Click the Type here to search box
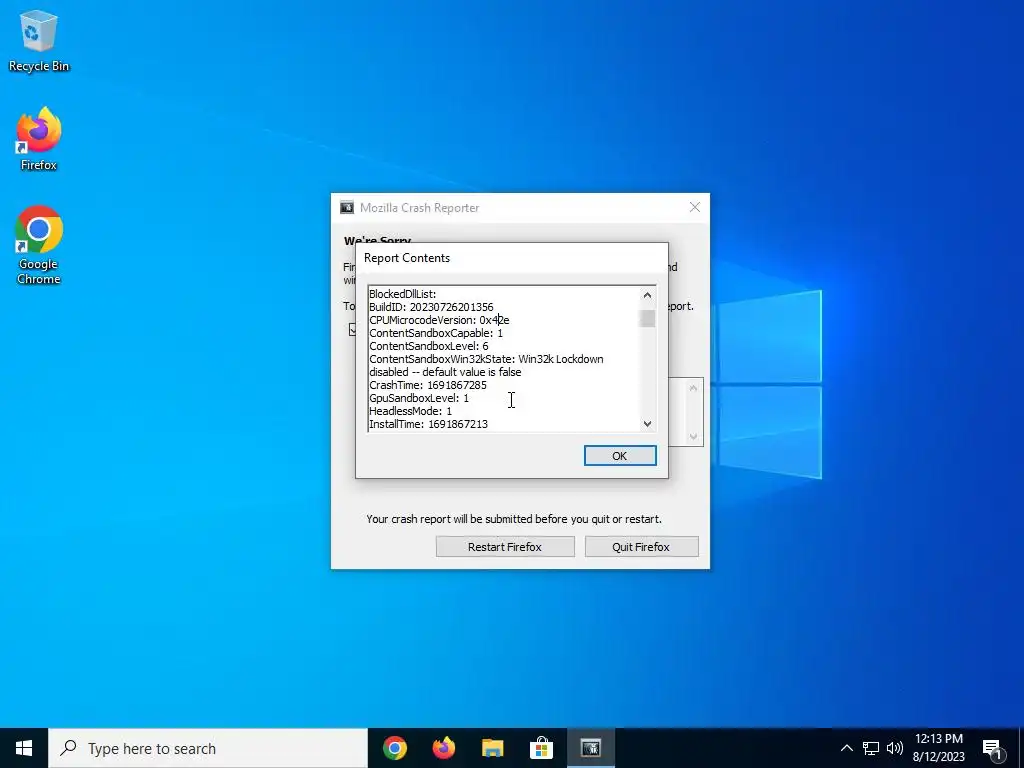The width and height of the screenshot is (1024, 768). (x=208, y=748)
